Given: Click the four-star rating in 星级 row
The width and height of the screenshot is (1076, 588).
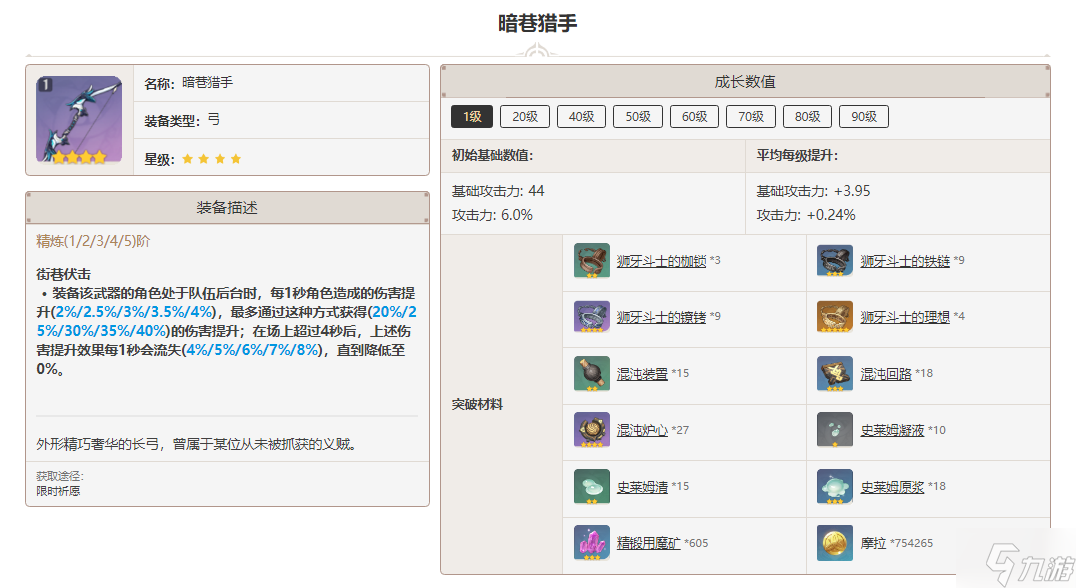Looking at the screenshot, I should point(211,159).
